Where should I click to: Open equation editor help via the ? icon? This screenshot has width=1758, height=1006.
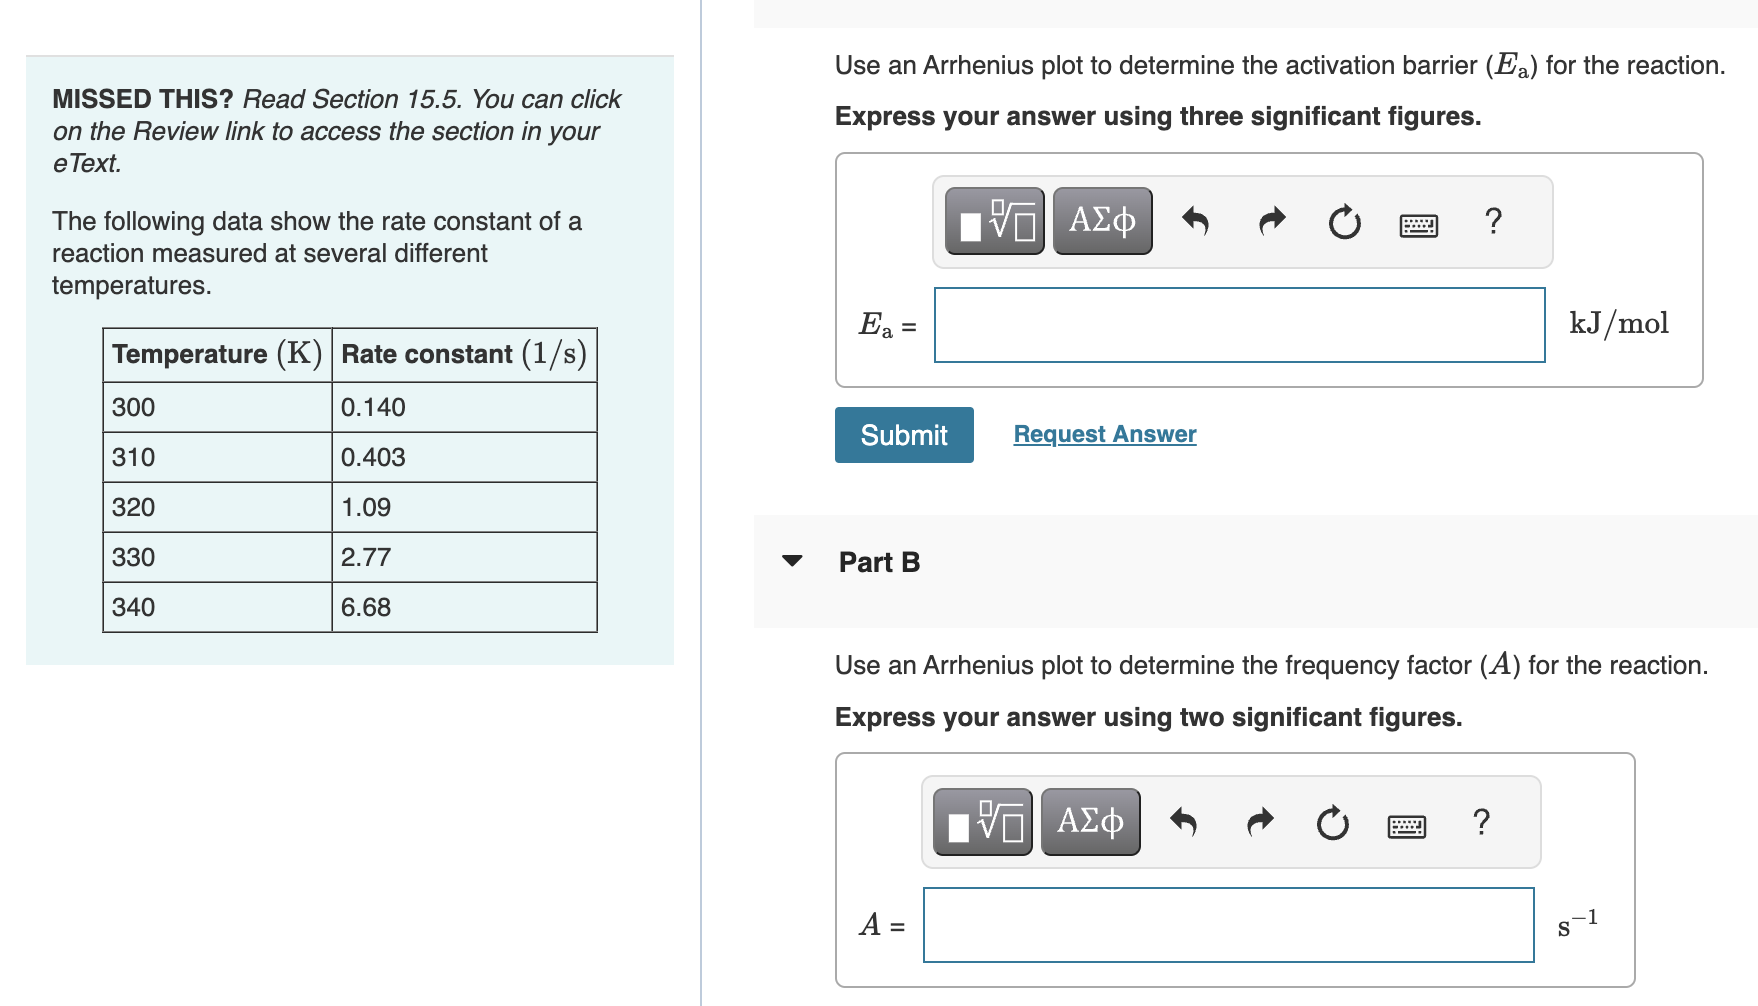[x=1492, y=222]
